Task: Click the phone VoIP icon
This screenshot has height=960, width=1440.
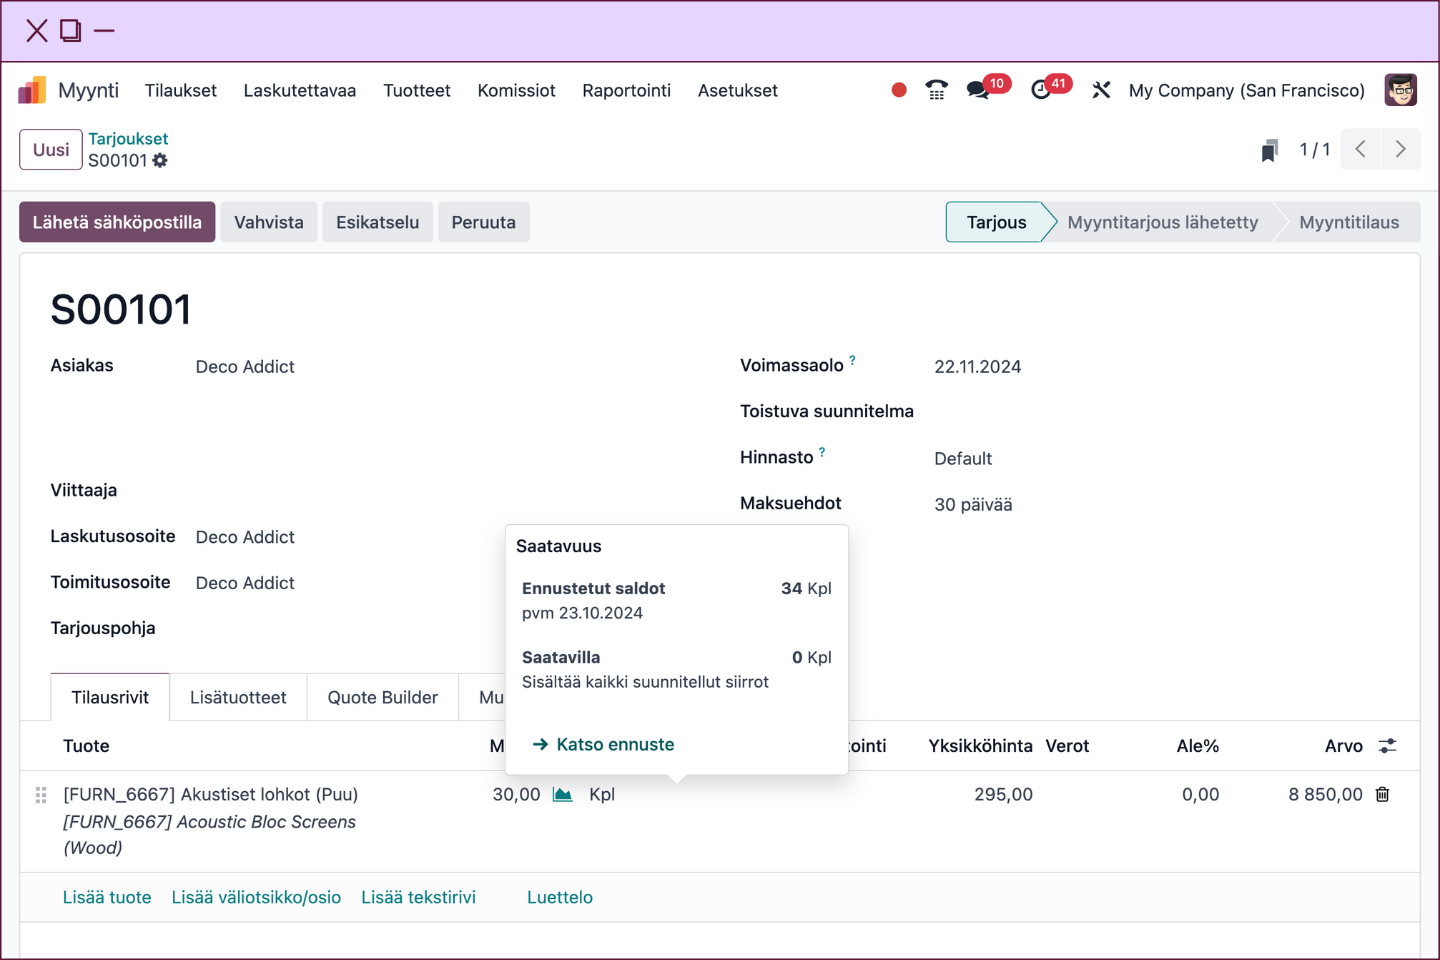Action: pyautogui.click(x=936, y=91)
